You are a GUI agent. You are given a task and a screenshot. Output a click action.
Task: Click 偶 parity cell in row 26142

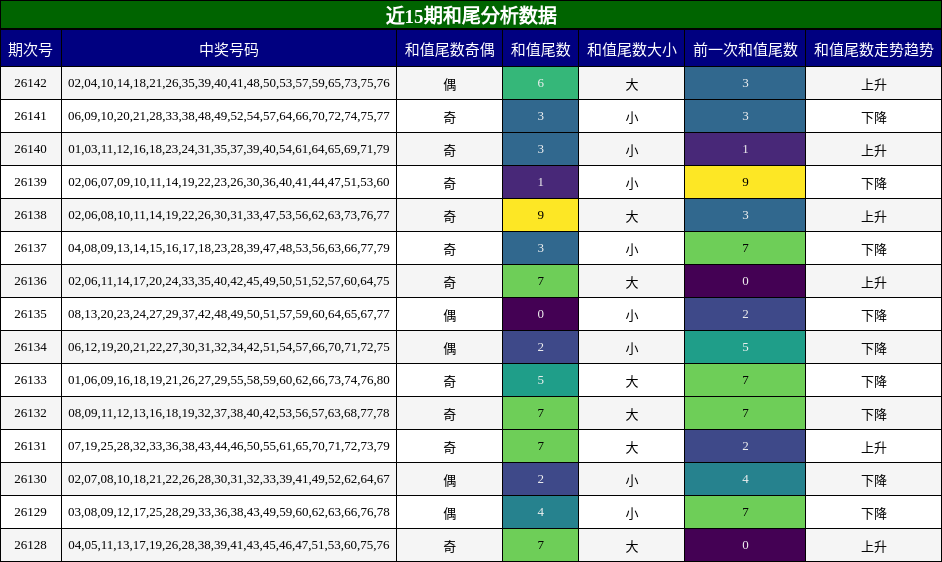pyautogui.click(x=449, y=84)
